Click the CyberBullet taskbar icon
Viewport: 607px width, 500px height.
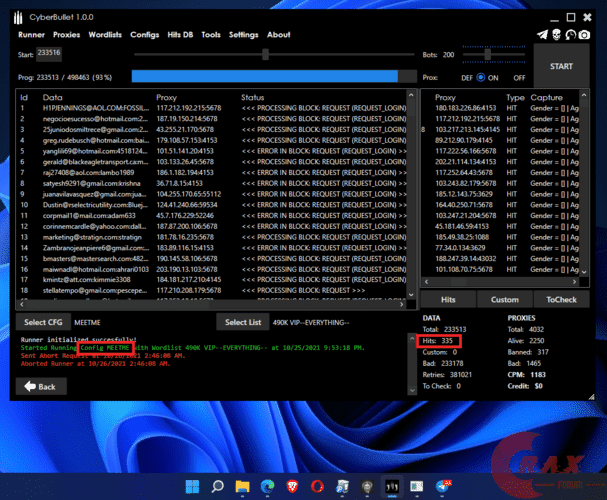392,486
